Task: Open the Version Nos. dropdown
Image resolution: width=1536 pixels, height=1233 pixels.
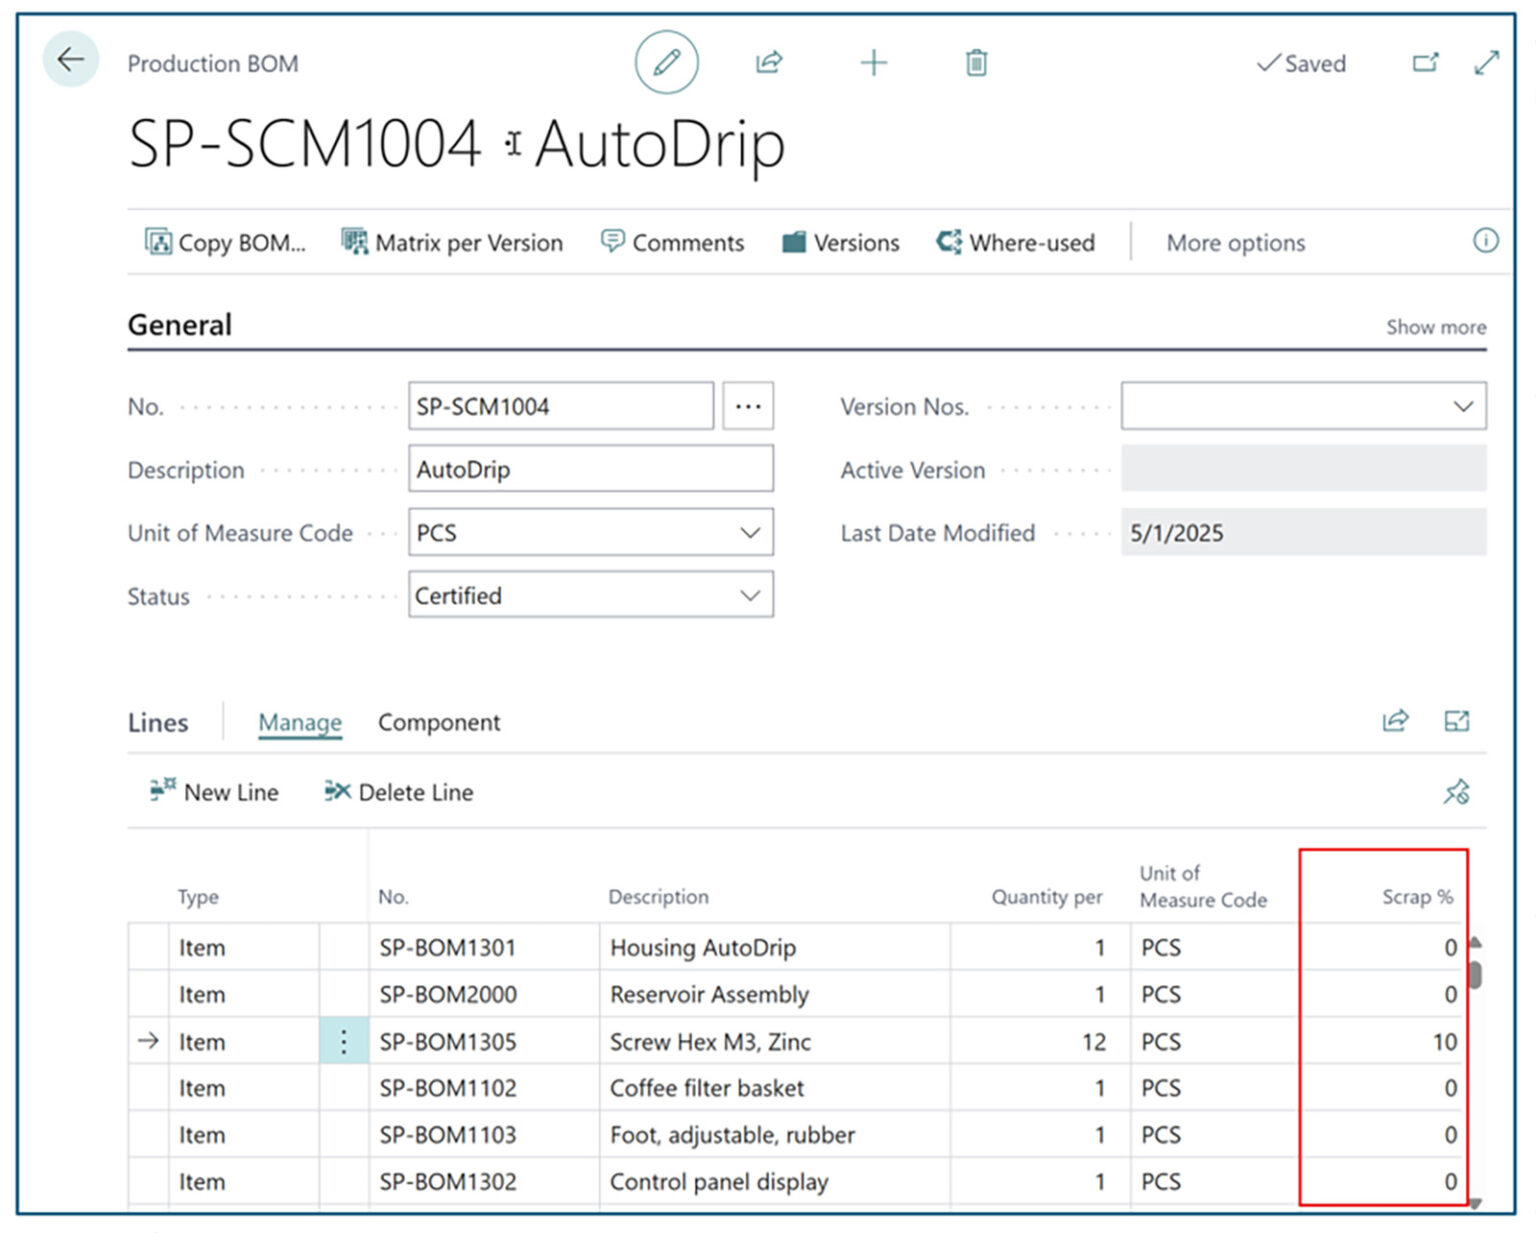Action: (1462, 406)
